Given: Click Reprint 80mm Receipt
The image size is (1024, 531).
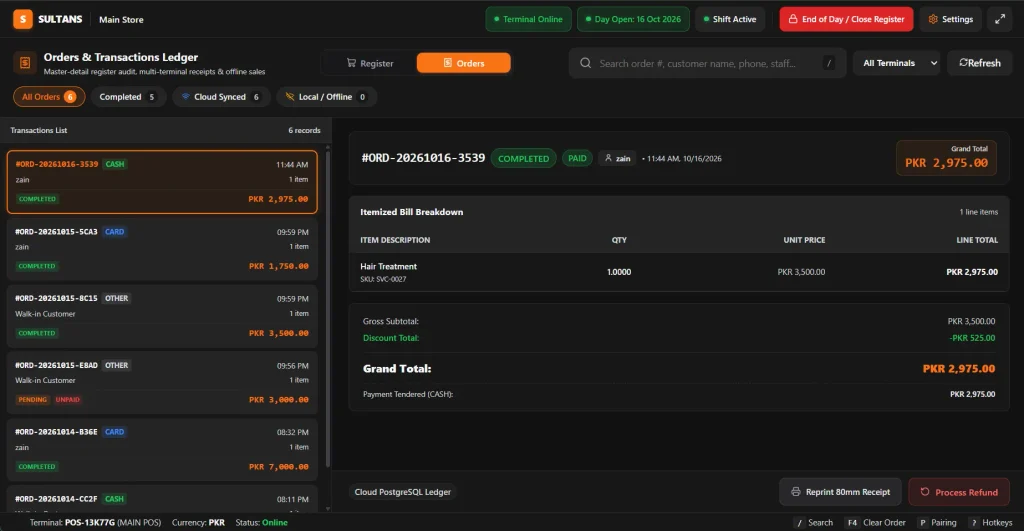Looking at the screenshot, I should click(x=840, y=492).
